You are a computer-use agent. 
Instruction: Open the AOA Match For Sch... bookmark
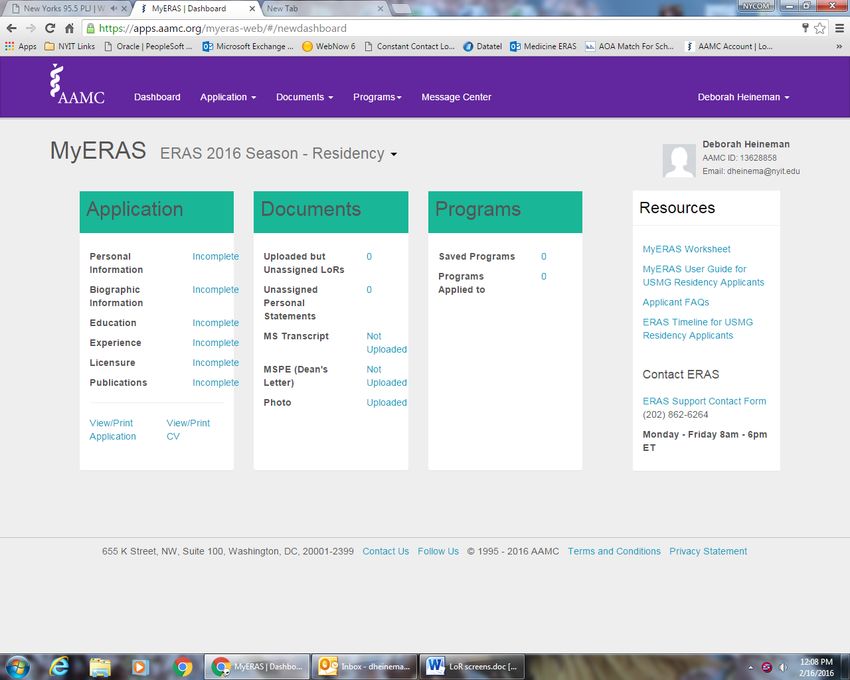[x=629, y=47]
